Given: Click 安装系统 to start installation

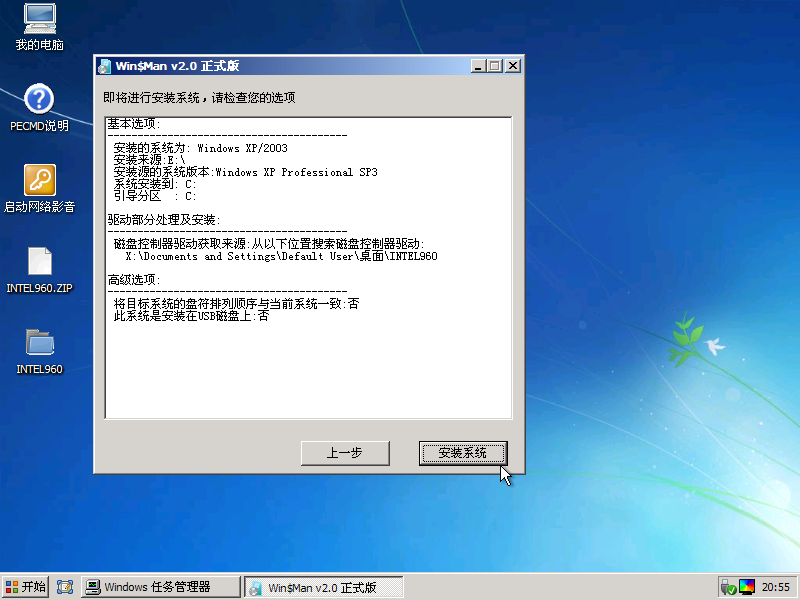Looking at the screenshot, I should 462,453.
